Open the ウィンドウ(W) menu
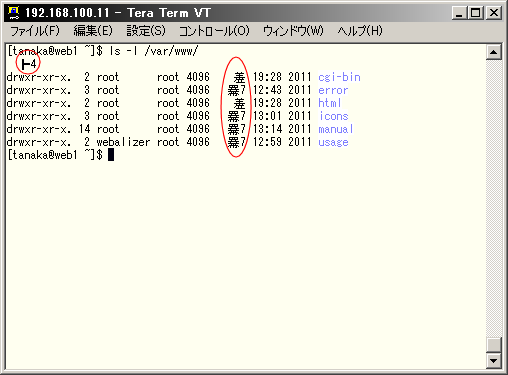The image size is (508, 375). (293, 31)
